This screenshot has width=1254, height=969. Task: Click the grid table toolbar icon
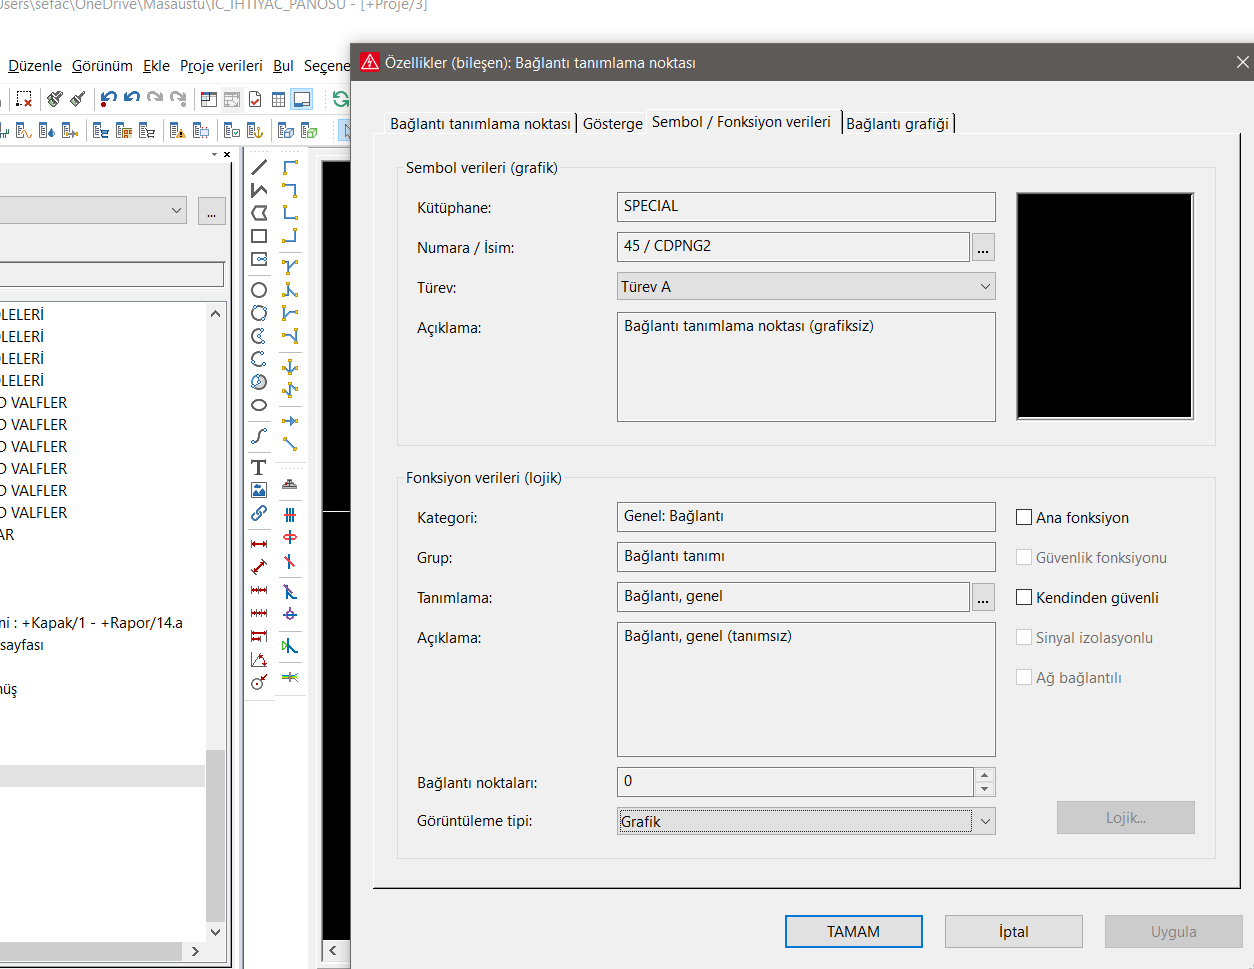(278, 99)
